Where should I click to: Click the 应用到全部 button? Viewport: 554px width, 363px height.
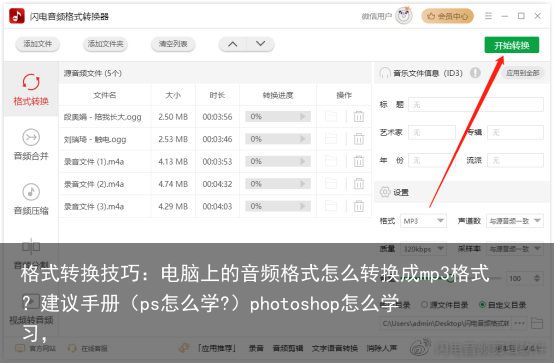pos(523,73)
